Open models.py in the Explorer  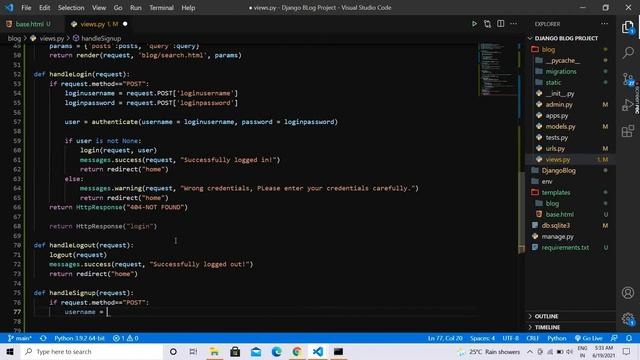click(560, 127)
